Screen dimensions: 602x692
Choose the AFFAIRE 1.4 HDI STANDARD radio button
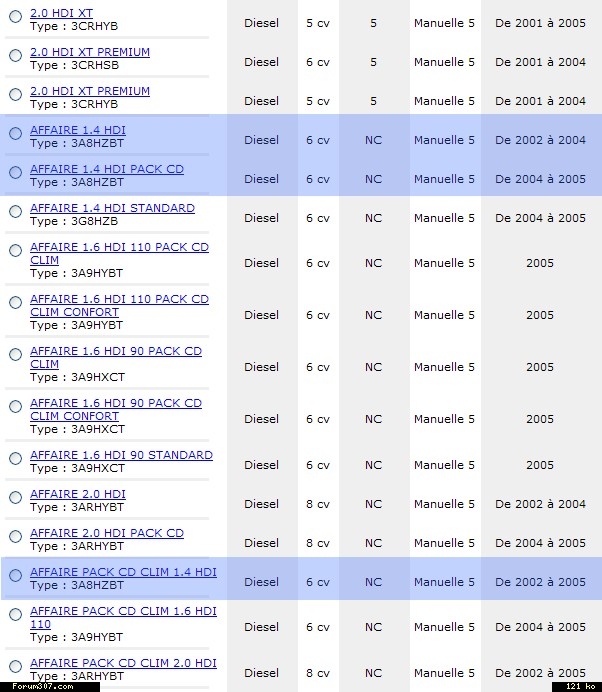[15, 211]
